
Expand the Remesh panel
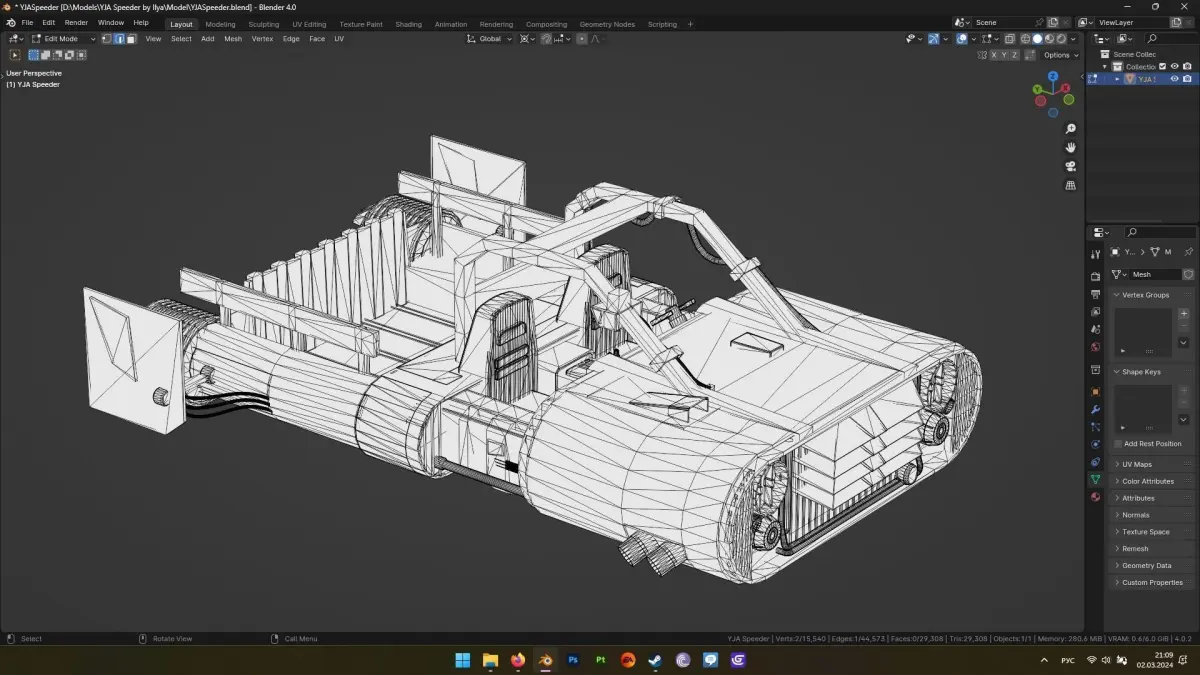[1135, 549]
